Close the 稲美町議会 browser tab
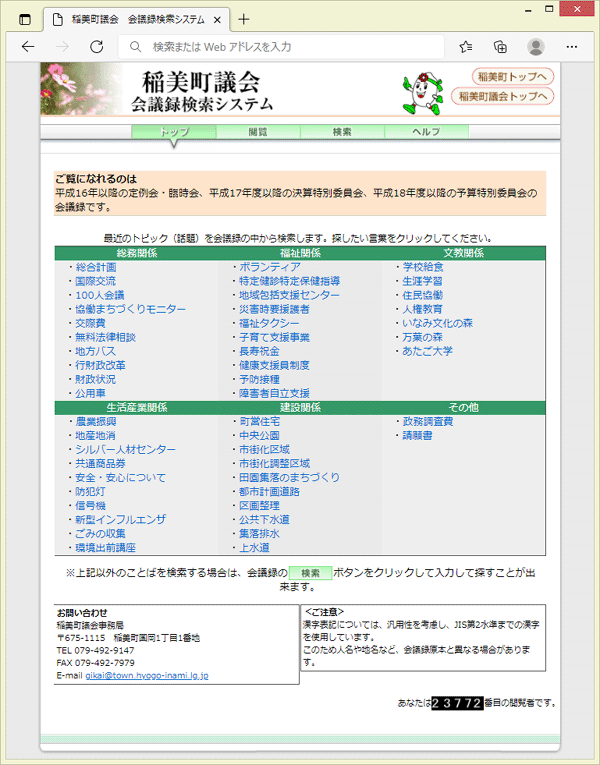 (218, 20)
